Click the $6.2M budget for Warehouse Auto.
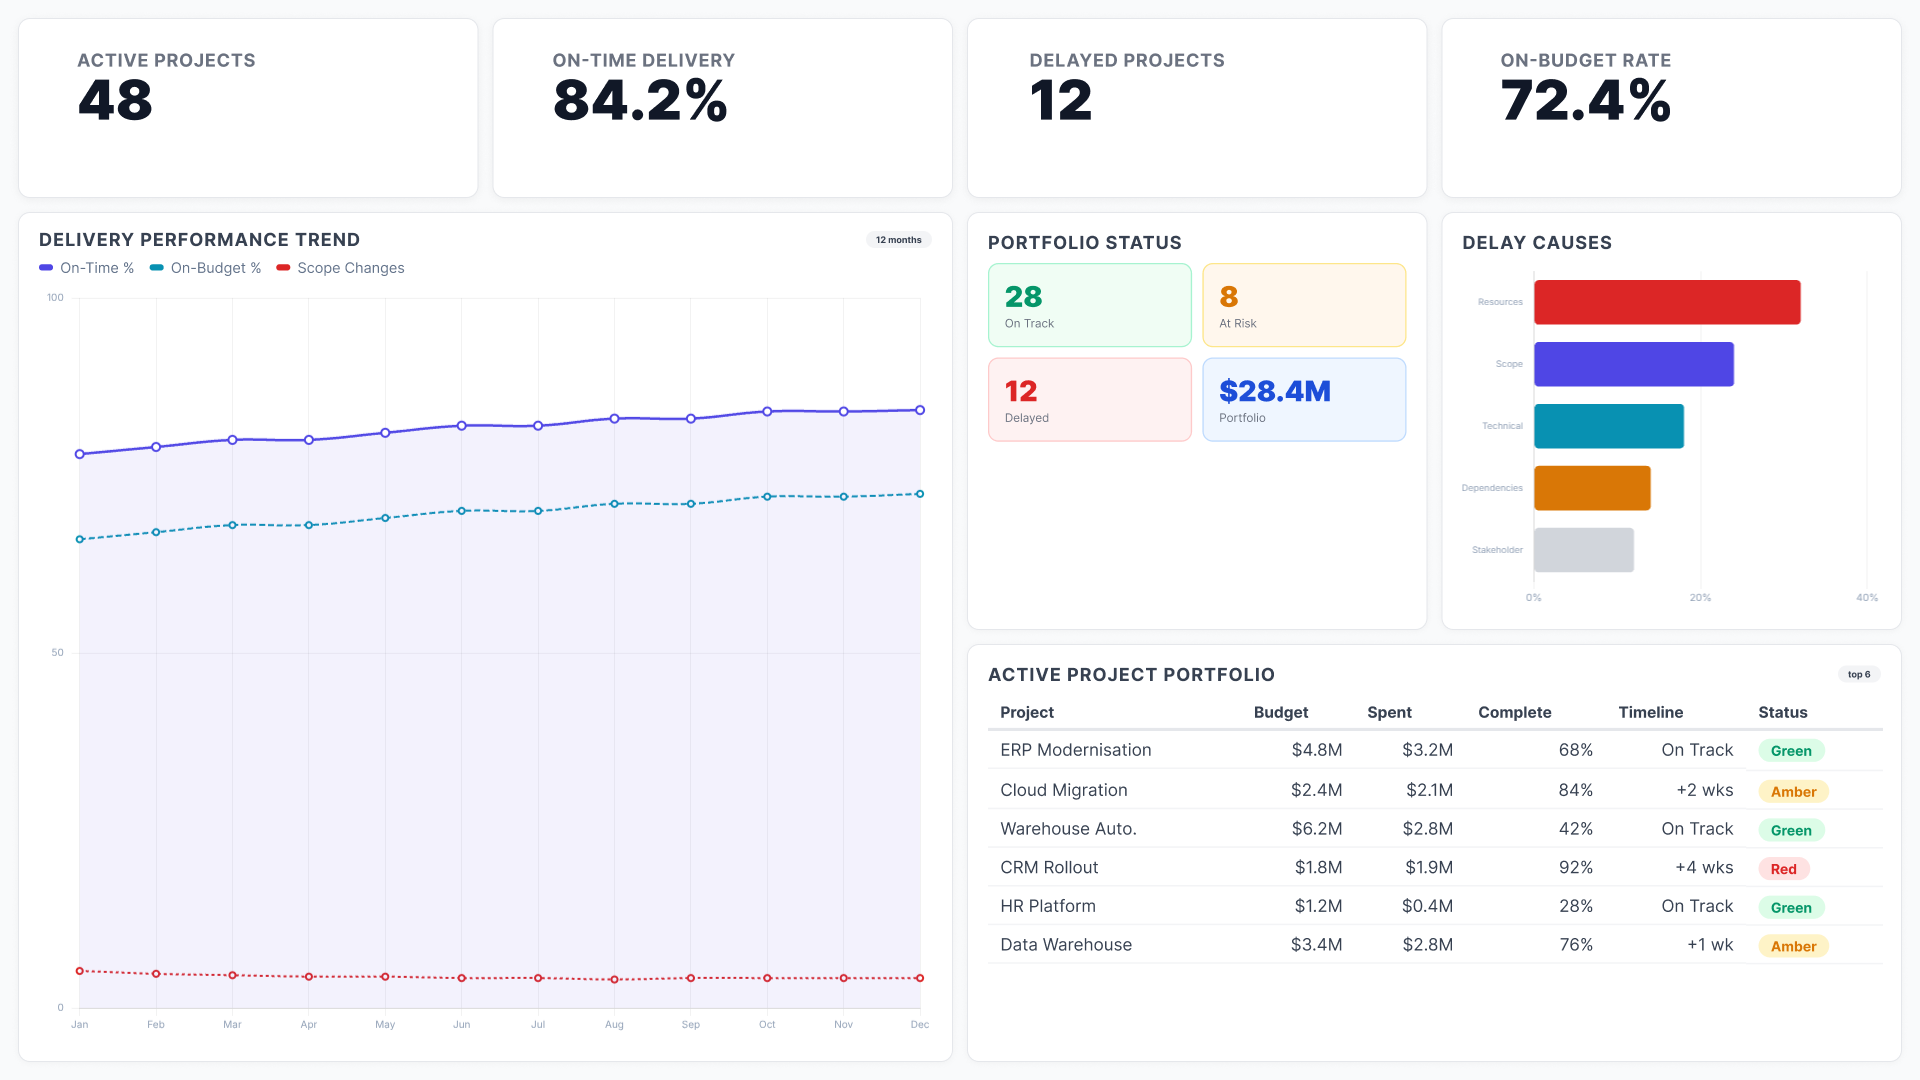The image size is (1920, 1080). point(1317,829)
